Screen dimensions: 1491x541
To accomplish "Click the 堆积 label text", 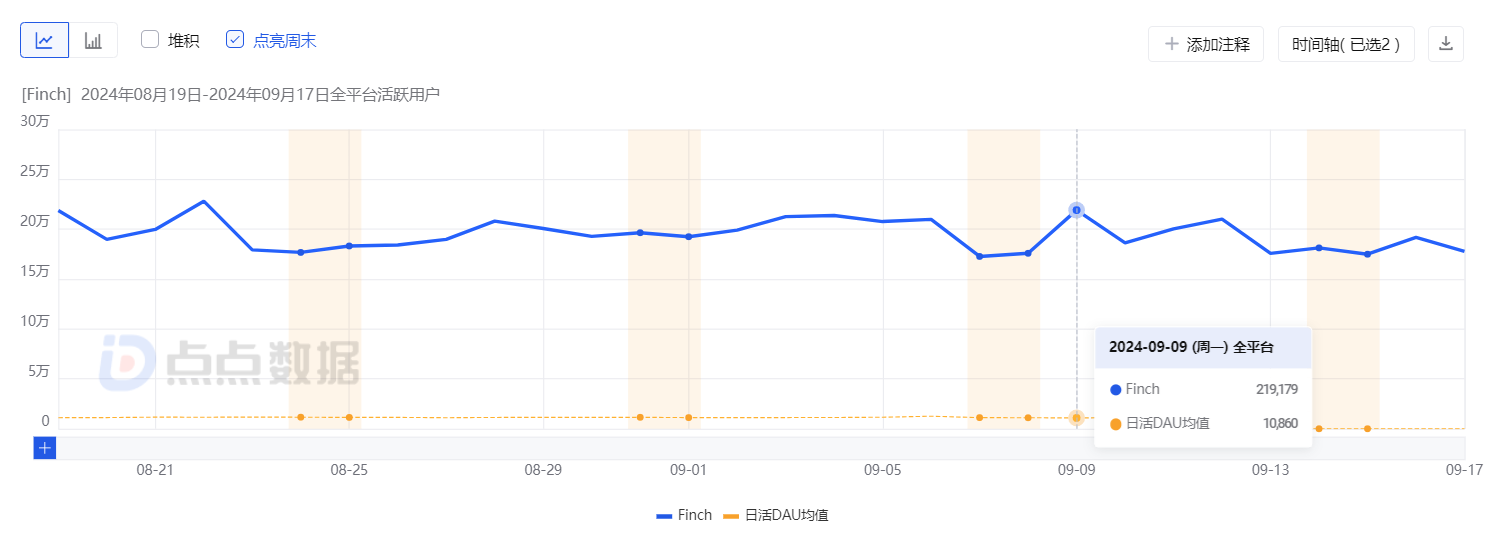I will [x=184, y=40].
